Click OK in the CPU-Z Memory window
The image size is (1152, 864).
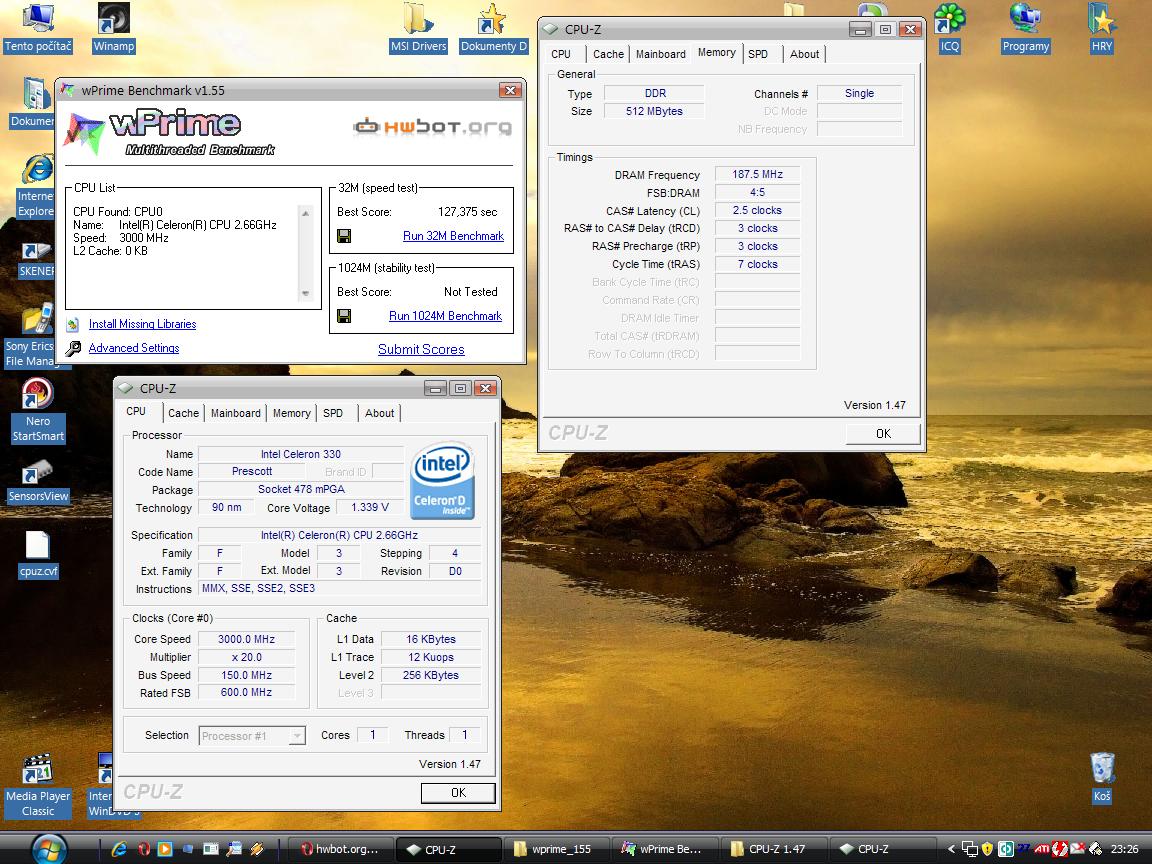[x=883, y=433]
